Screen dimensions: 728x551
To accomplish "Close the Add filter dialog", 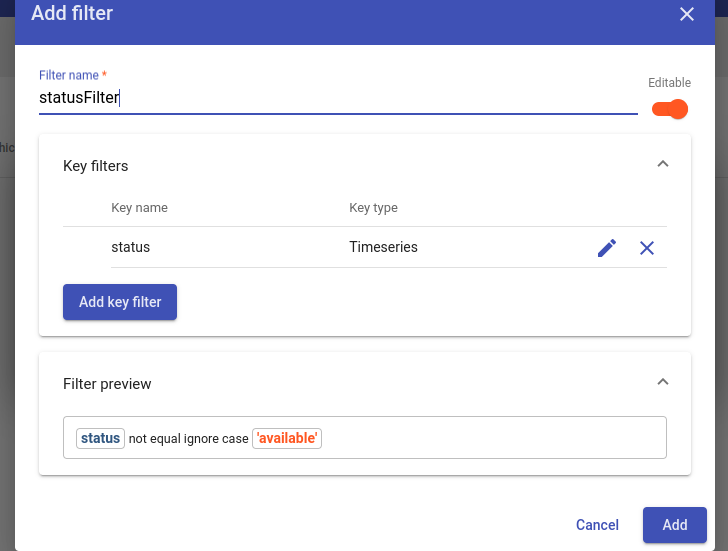I will [687, 14].
